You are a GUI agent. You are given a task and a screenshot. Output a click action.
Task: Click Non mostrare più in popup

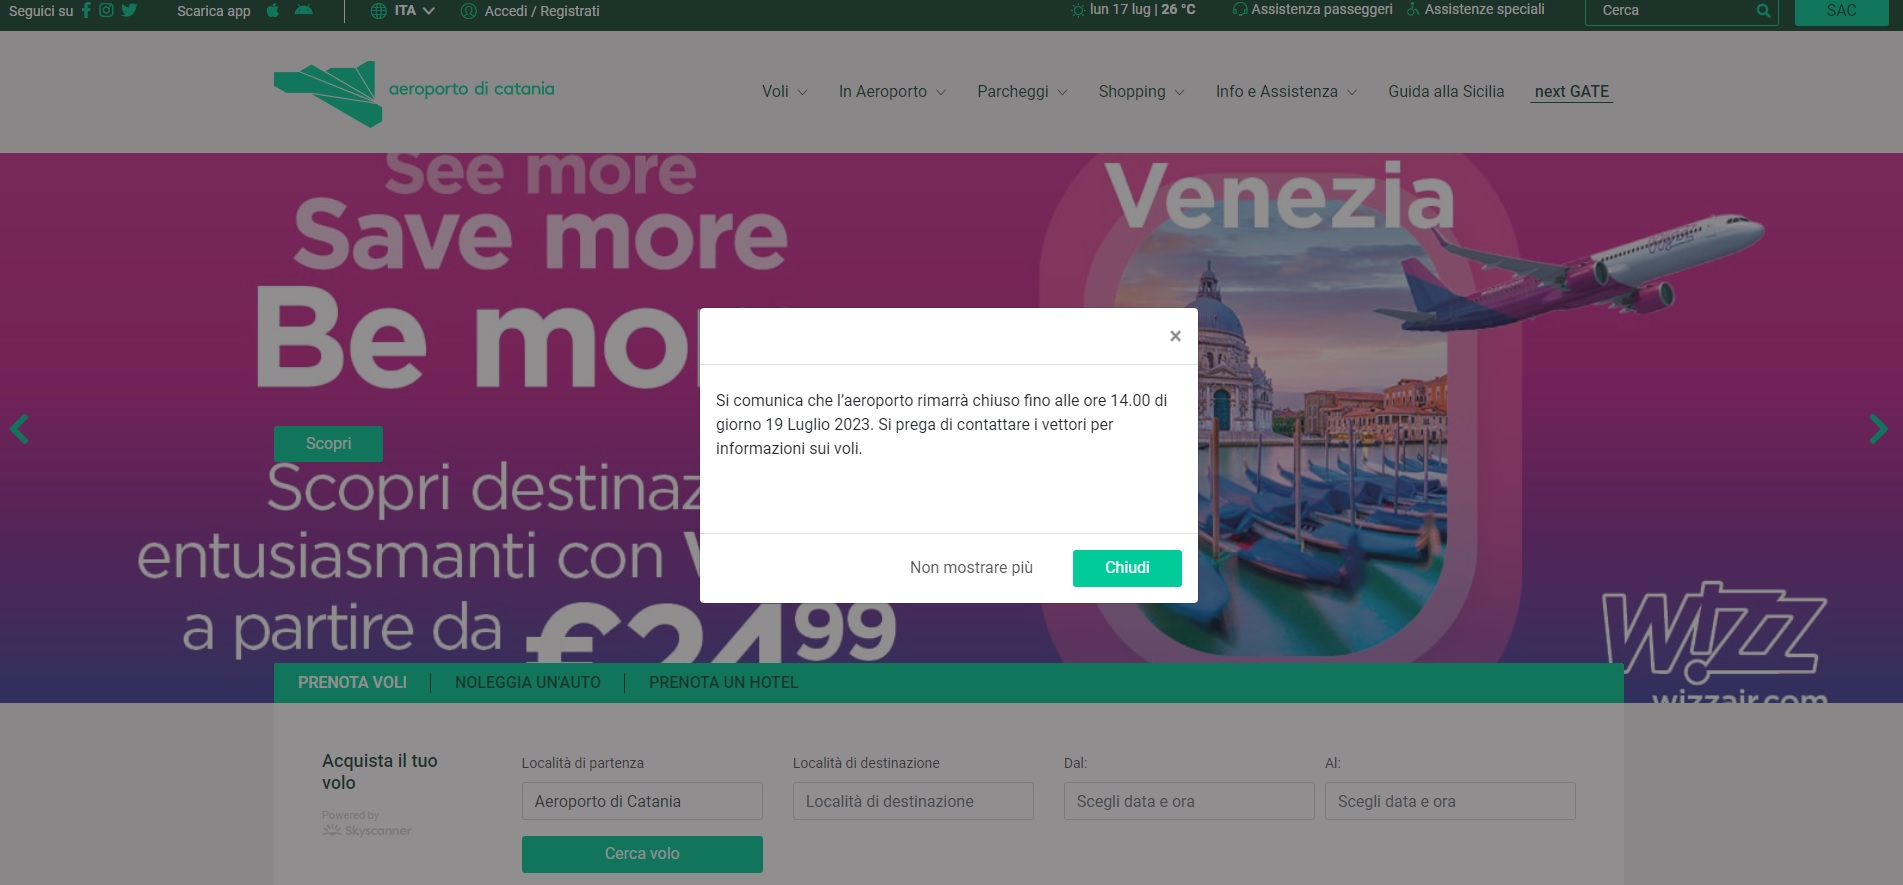971,568
